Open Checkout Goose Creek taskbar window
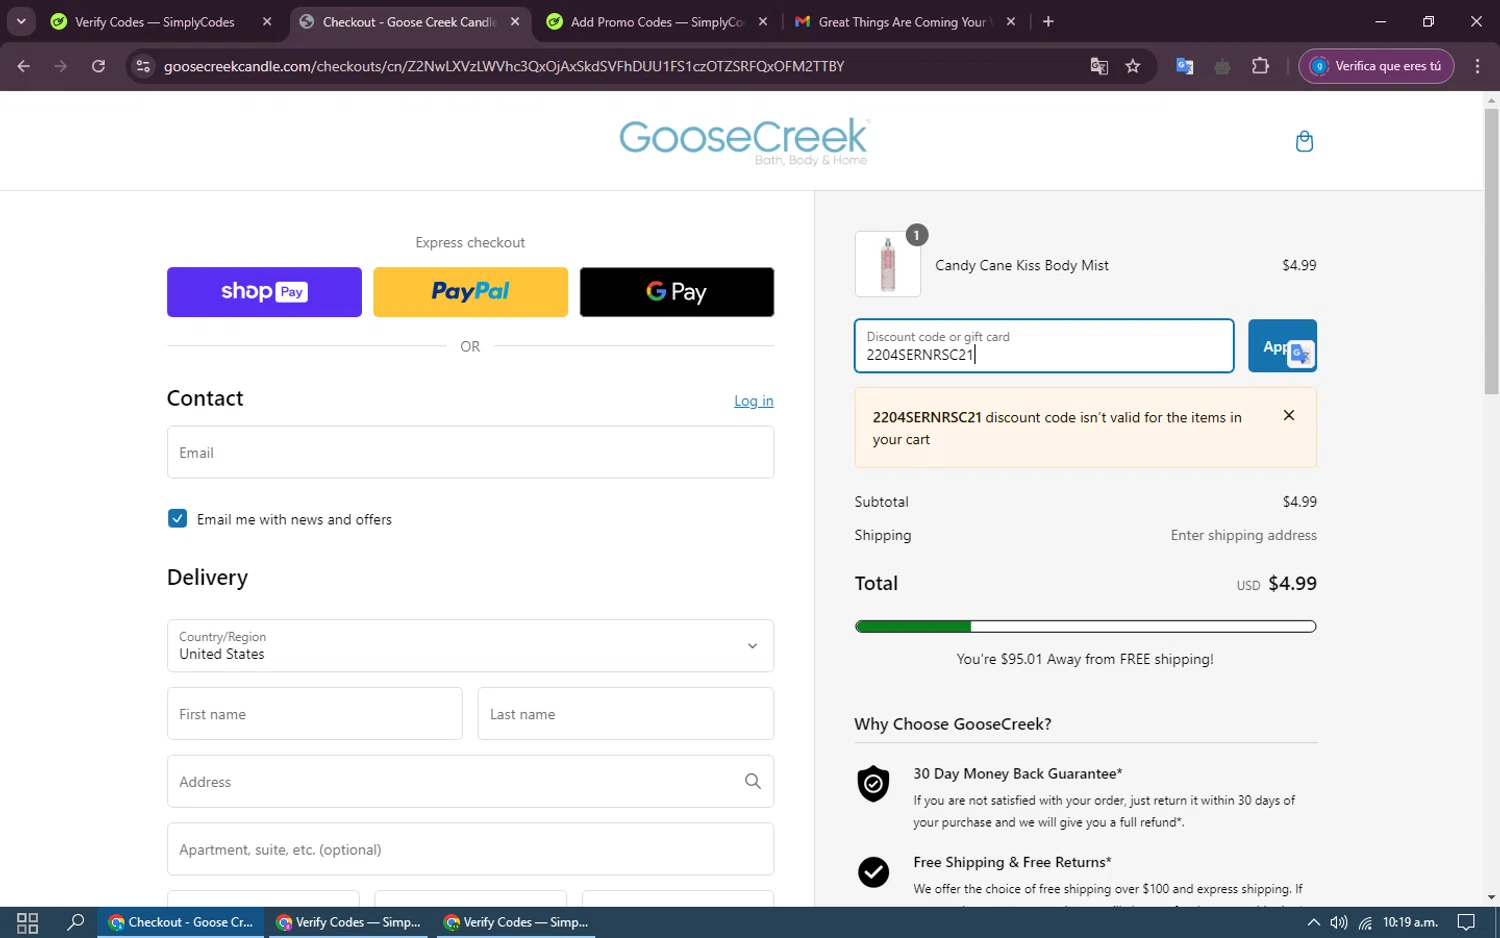The image size is (1500, 938). tap(181, 922)
